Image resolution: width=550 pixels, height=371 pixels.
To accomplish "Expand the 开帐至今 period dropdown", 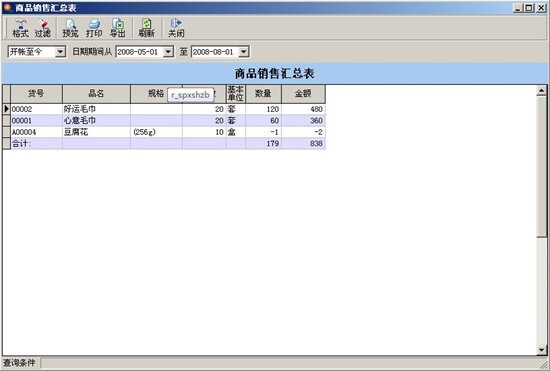I will pyautogui.click(x=60, y=52).
